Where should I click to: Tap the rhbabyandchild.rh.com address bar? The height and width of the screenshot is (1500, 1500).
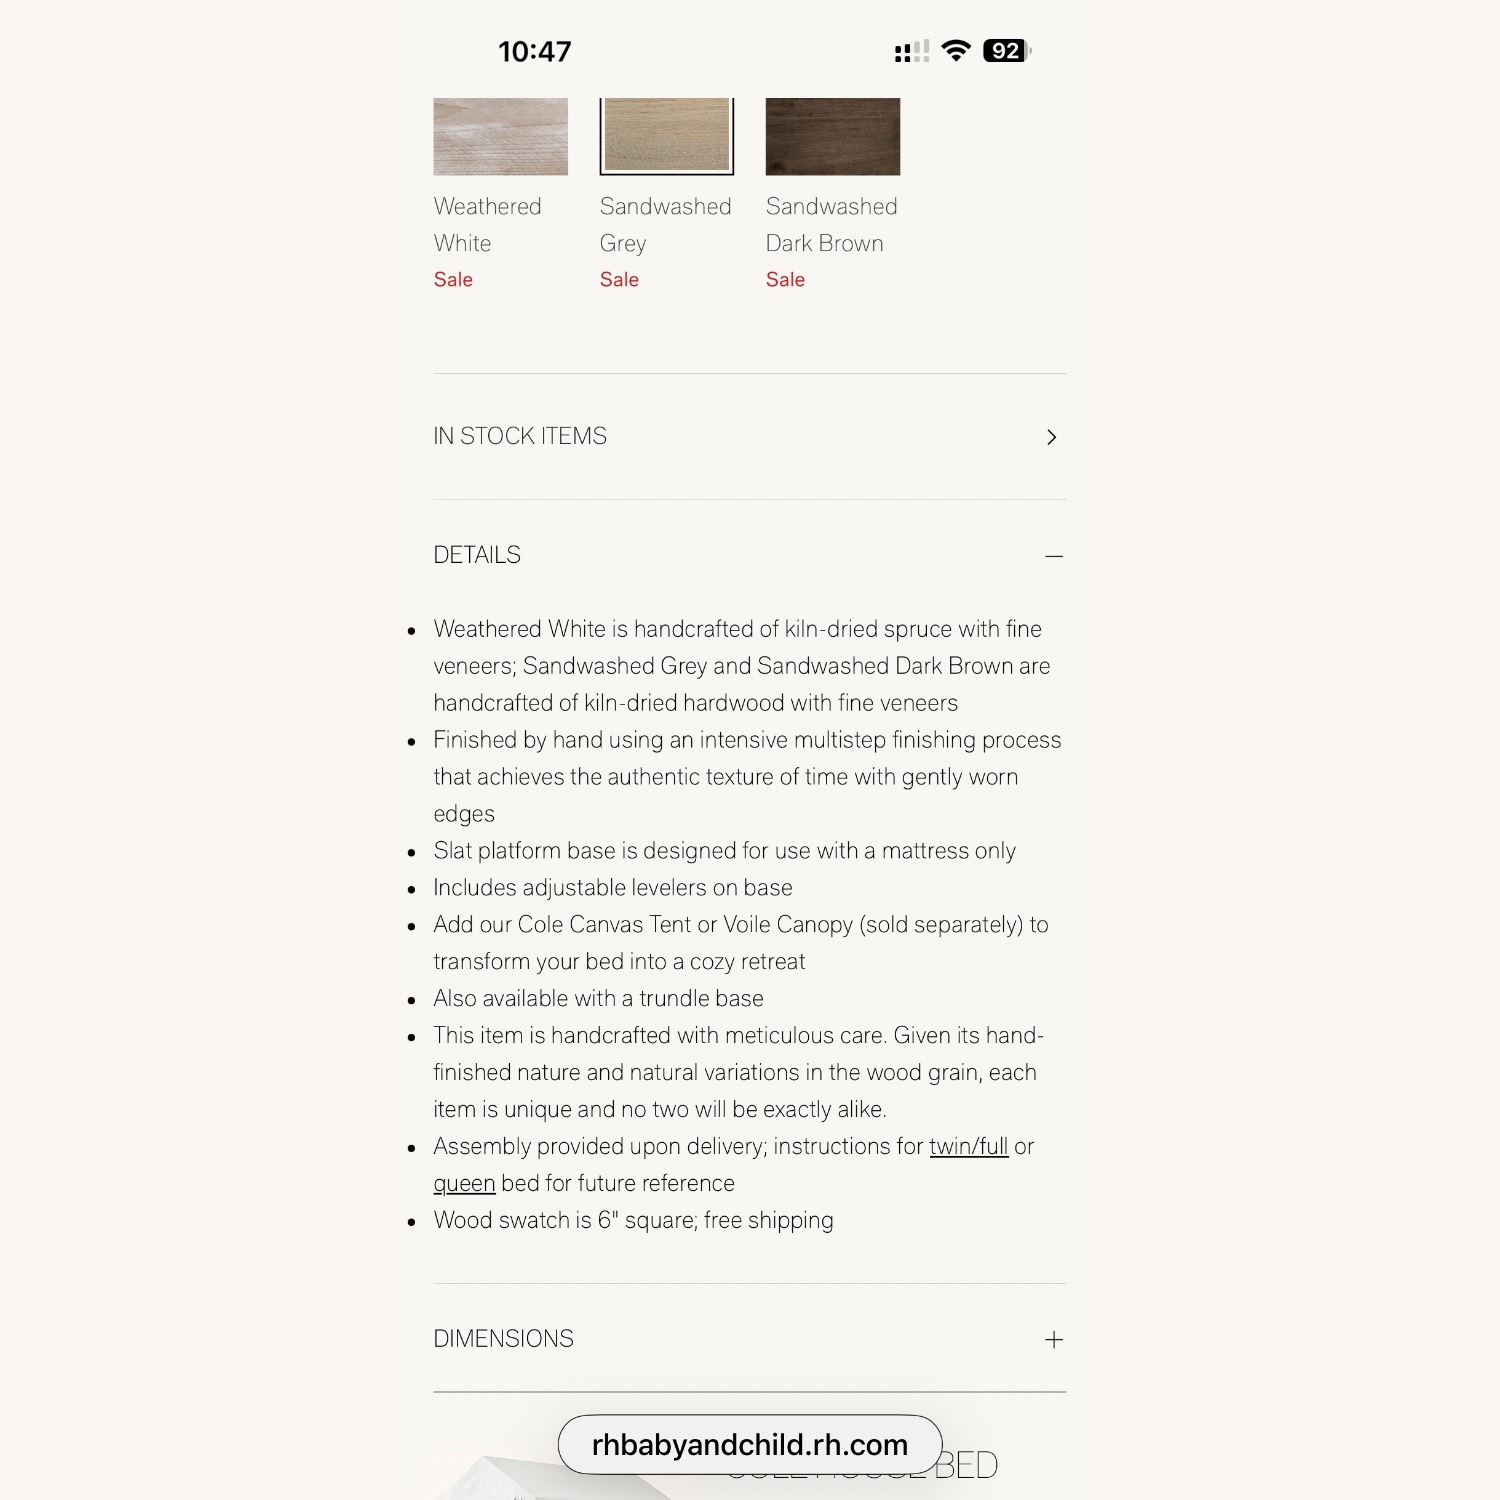click(x=749, y=1445)
